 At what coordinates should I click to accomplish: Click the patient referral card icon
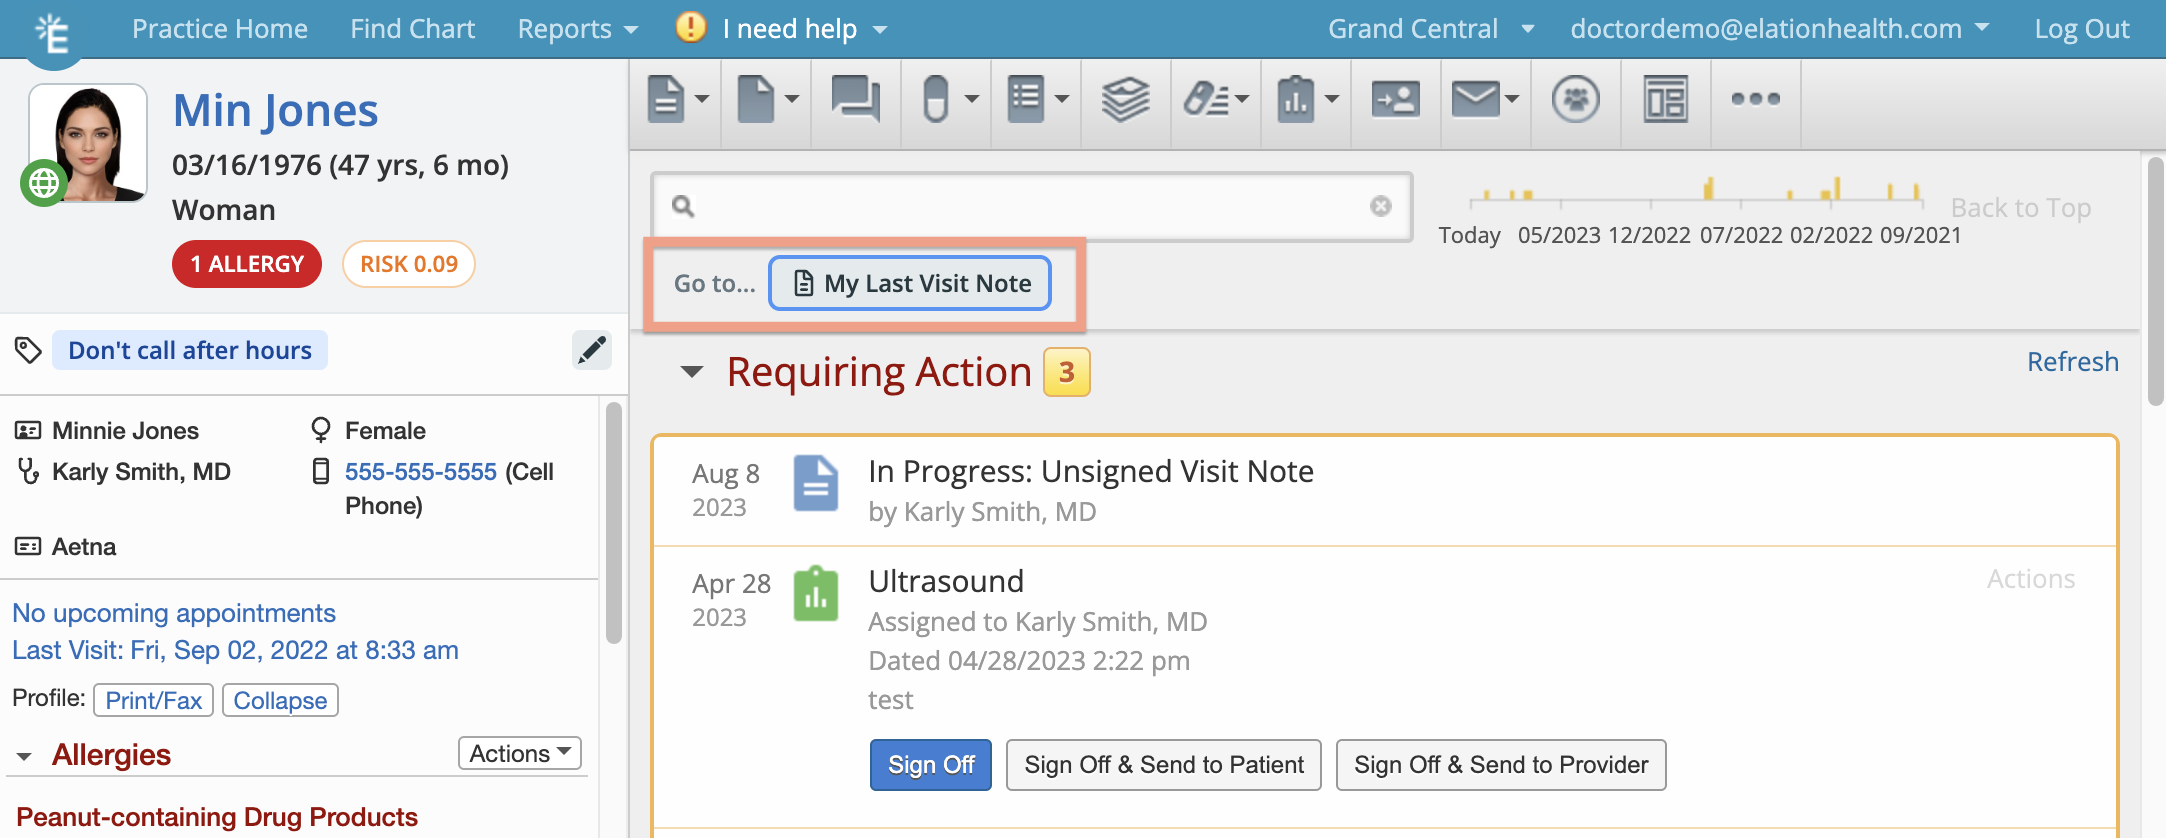[1395, 99]
